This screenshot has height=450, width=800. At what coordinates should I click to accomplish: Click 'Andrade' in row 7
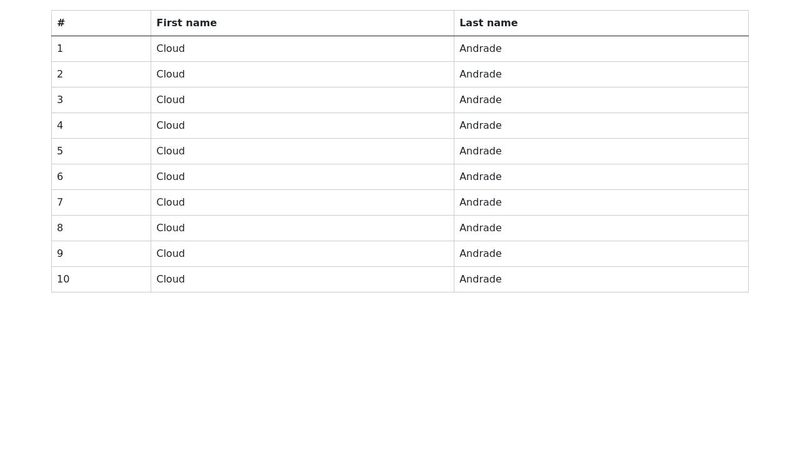[x=480, y=202]
